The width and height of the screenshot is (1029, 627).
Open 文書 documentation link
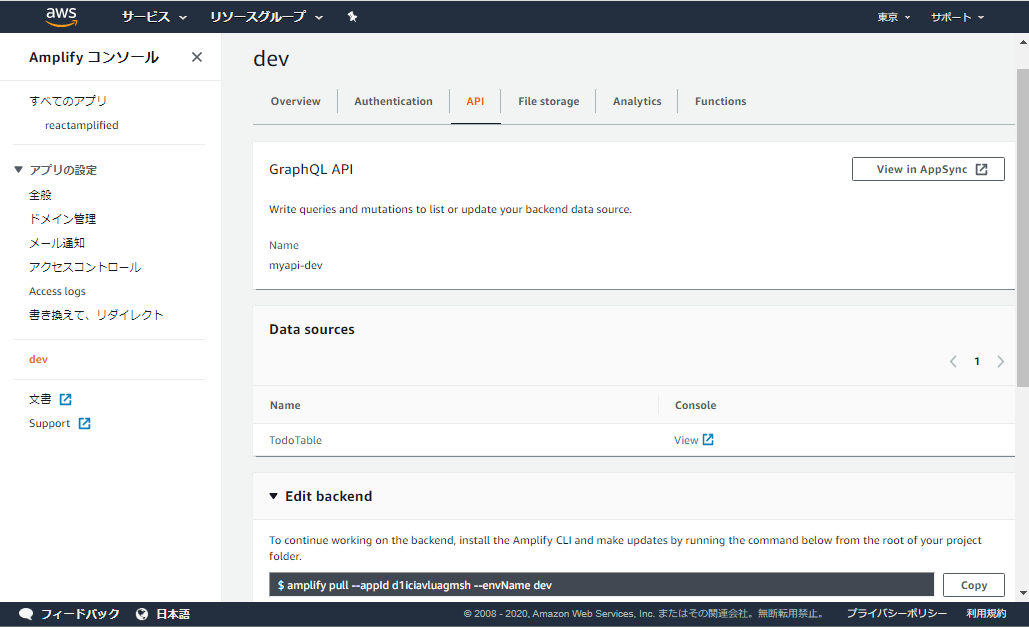[x=40, y=399]
